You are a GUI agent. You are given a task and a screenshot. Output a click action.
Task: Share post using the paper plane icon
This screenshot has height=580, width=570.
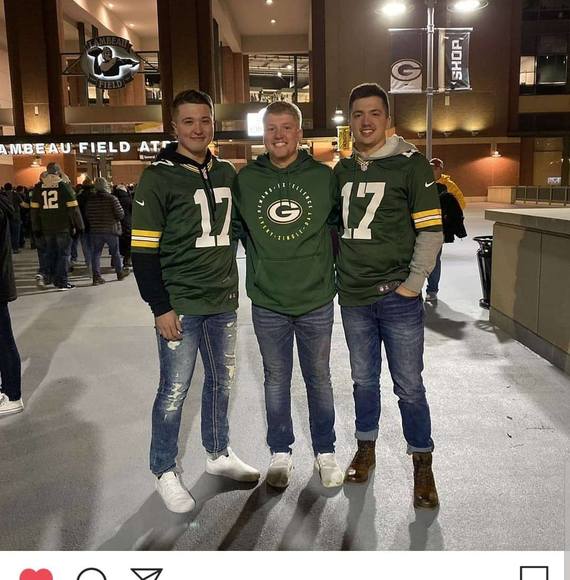point(147,574)
